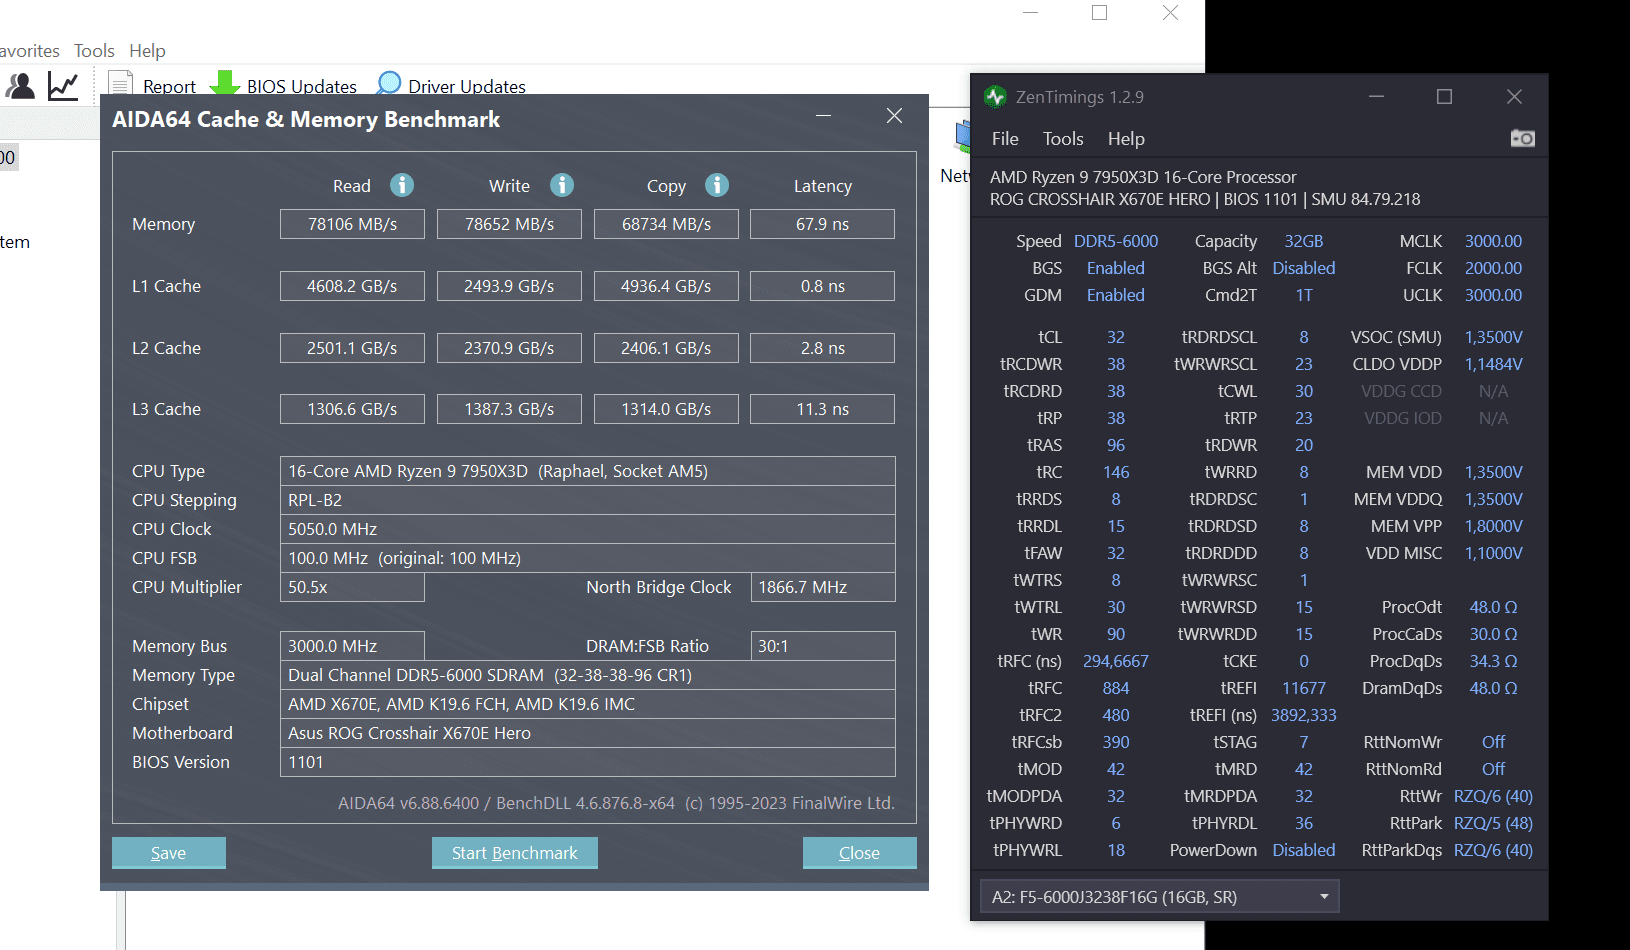Click the Memory Latency value 67.9 ns
The image size is (1630, 950).
pyautogui.click(x=822, y=224)
